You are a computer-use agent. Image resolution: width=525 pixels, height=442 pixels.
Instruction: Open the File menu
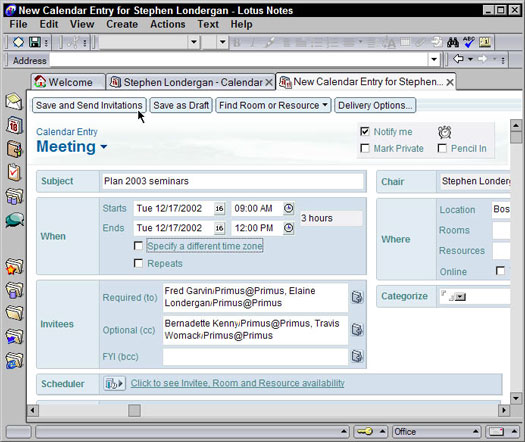click(18, 24)
